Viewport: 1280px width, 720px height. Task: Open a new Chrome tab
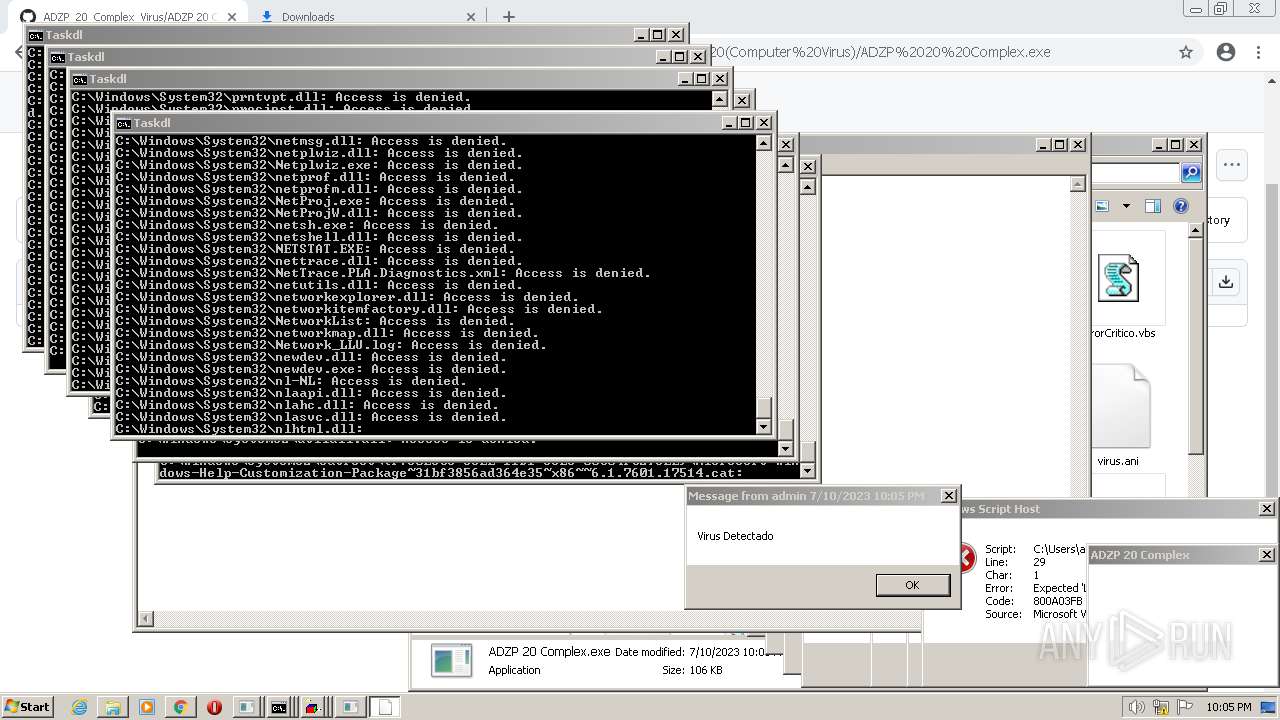click(508, 16)
